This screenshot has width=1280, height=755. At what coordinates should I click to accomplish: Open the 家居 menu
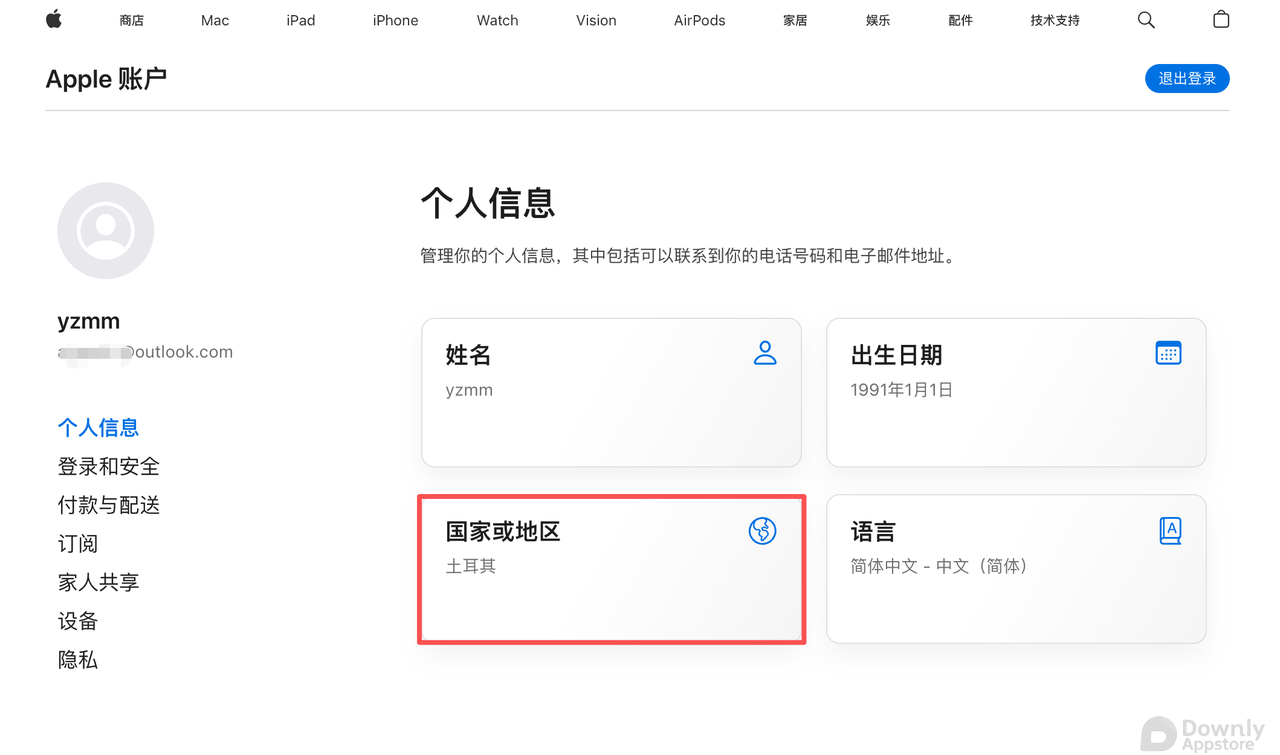click(x=795, y=20)
